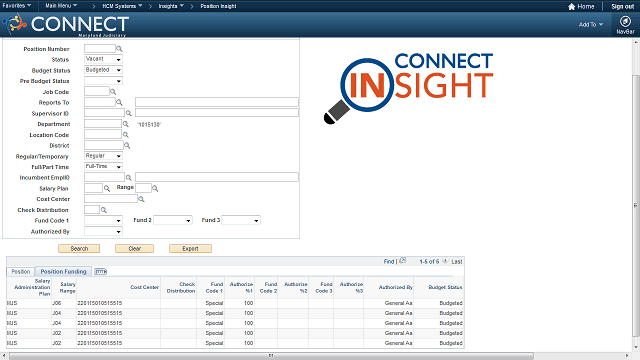640x360 pixels.
Task: Open Incumbent EmplID lookup magnifier
Action: (129, 178)
